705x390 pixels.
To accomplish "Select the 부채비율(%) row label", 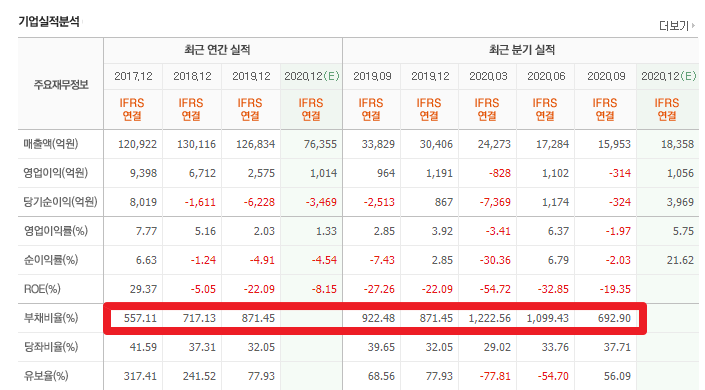I will (51, 318).
